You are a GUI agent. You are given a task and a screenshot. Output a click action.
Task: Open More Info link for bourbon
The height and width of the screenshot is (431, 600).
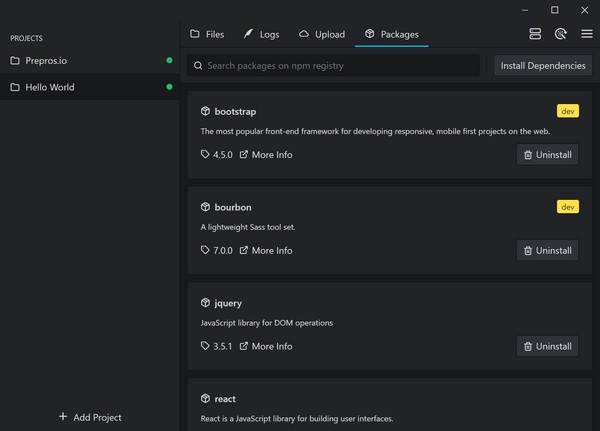pos(266,251)
